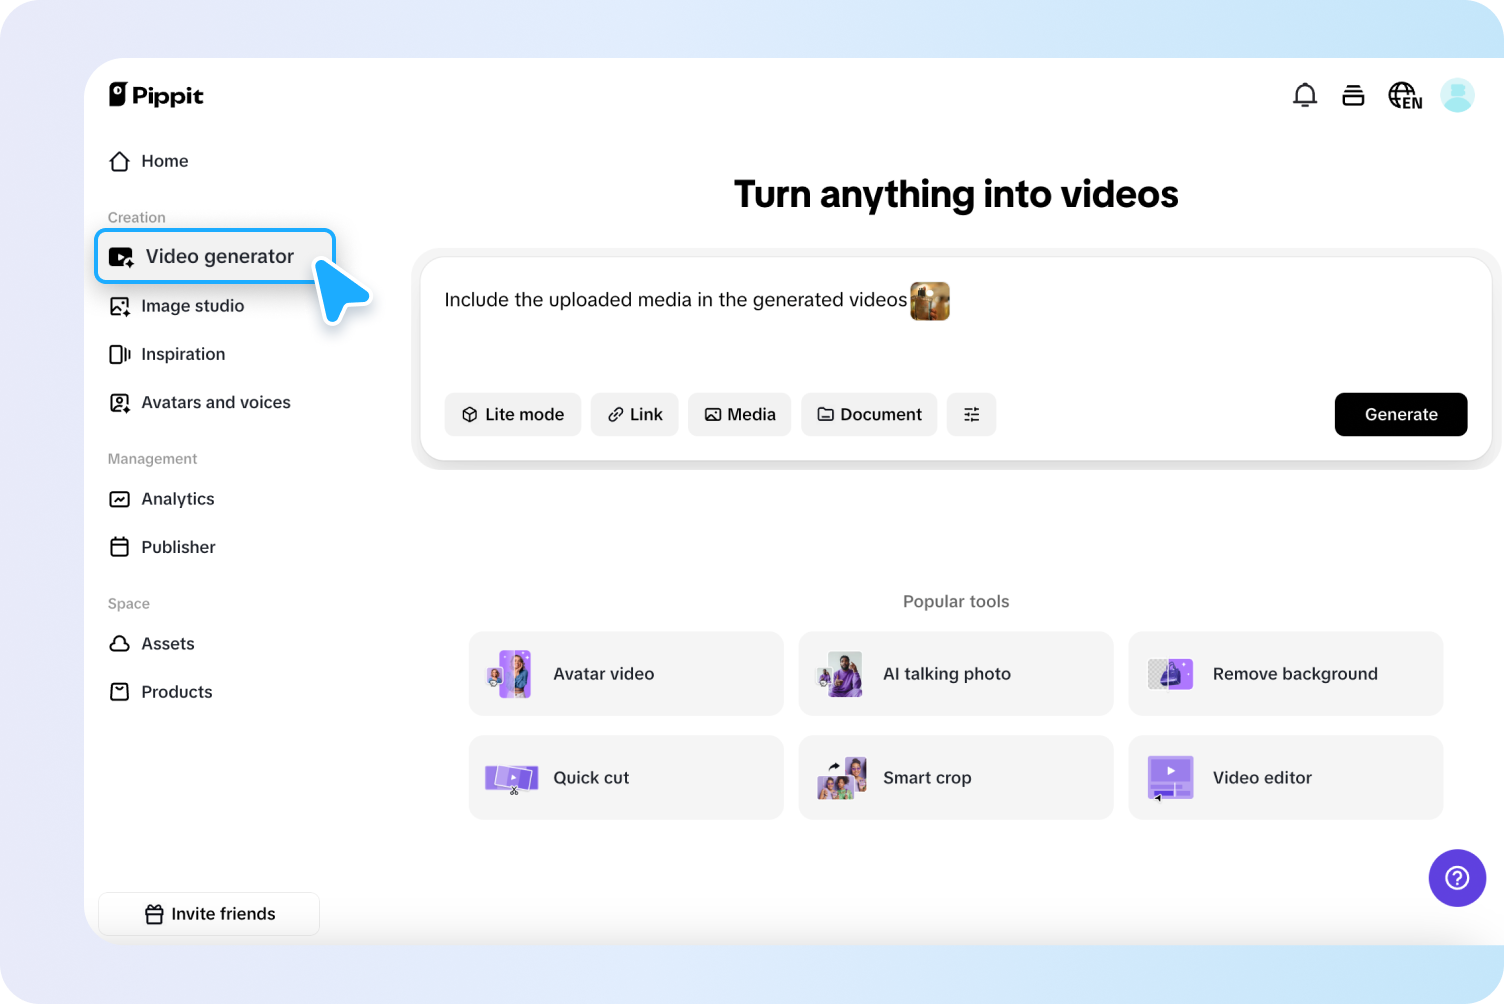Enable Lite mode
This screenshot has height=1004, width=1504.
click(x=513, y=414)
